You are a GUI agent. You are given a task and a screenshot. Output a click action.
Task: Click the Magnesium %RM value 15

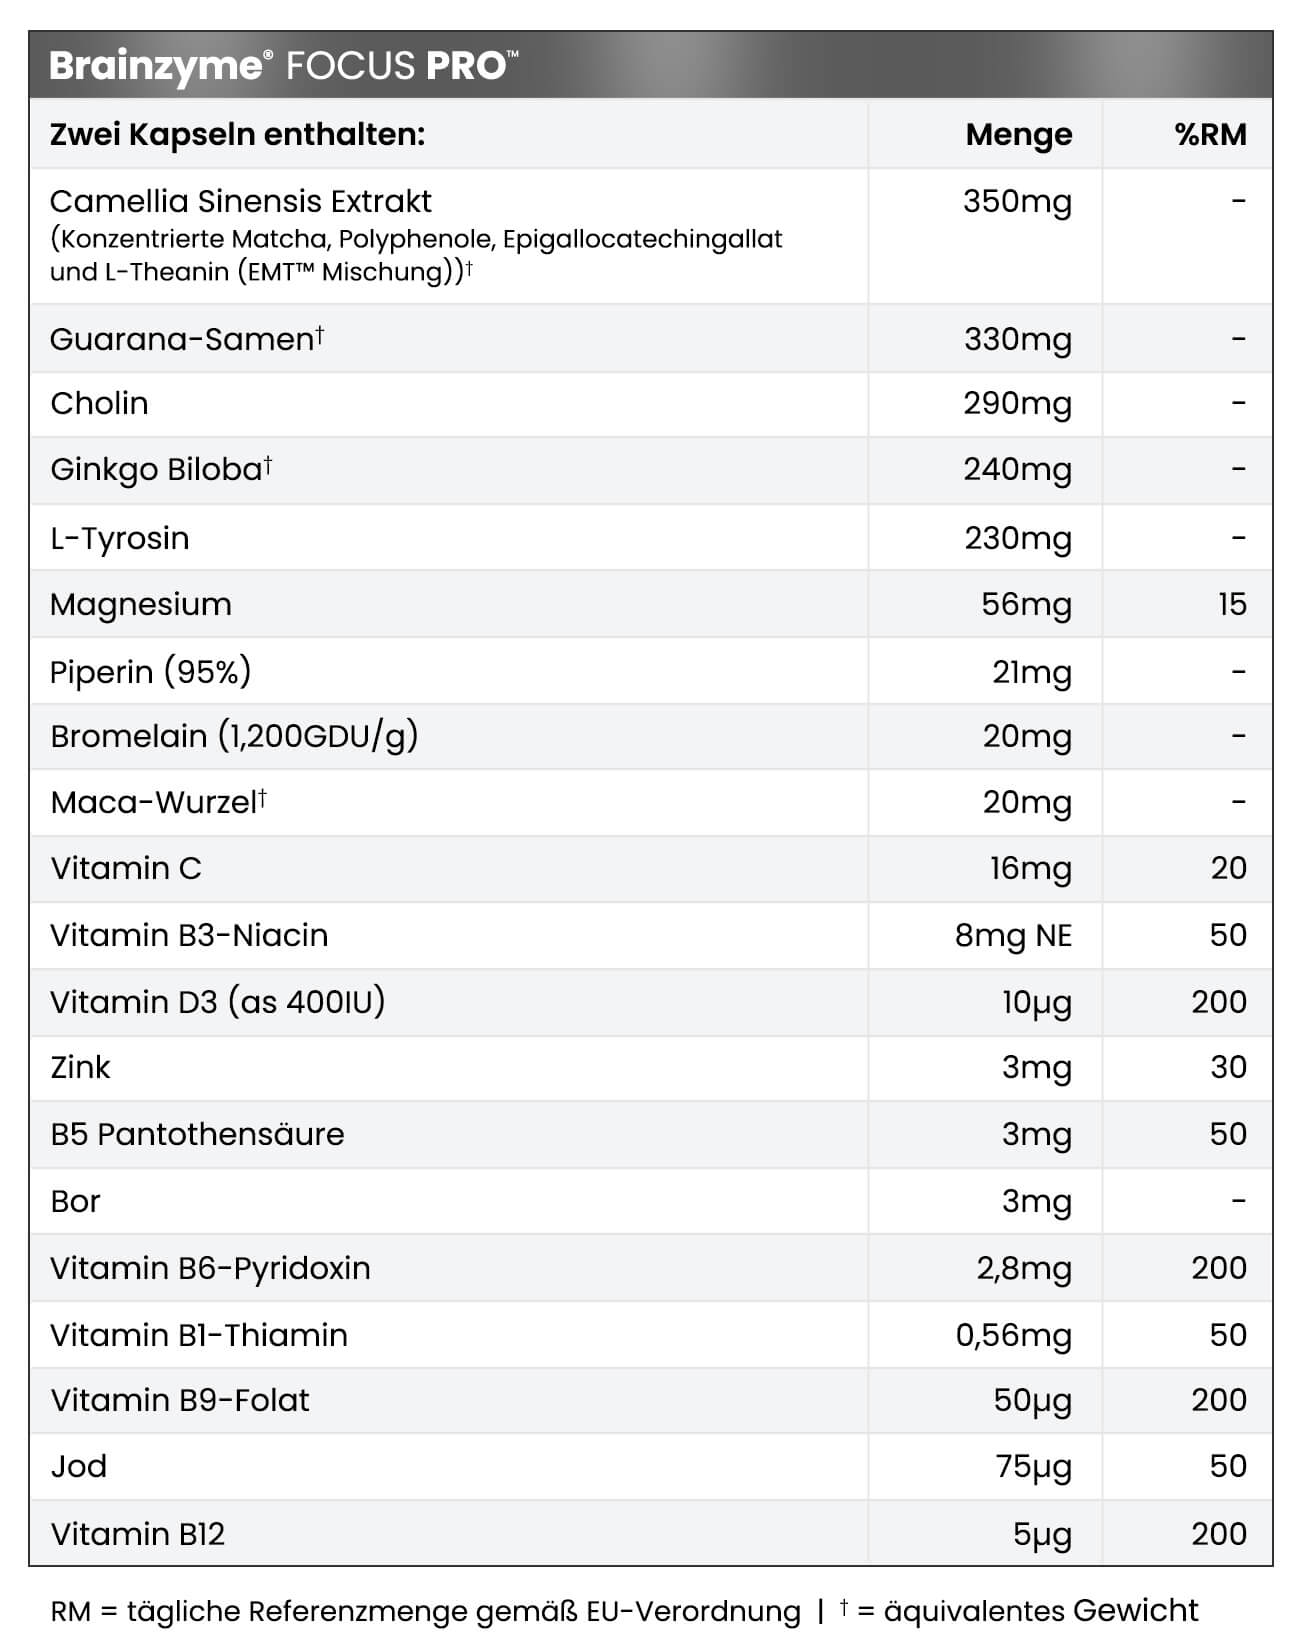1232,604
